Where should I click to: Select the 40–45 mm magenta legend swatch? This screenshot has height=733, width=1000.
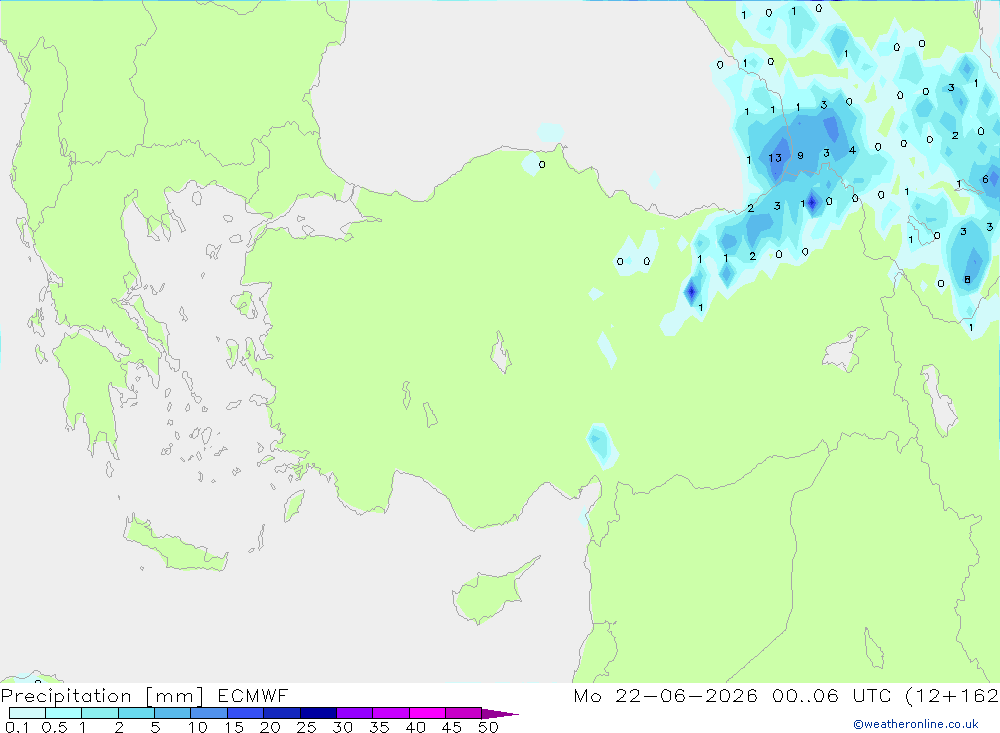(x=427, y=713)
